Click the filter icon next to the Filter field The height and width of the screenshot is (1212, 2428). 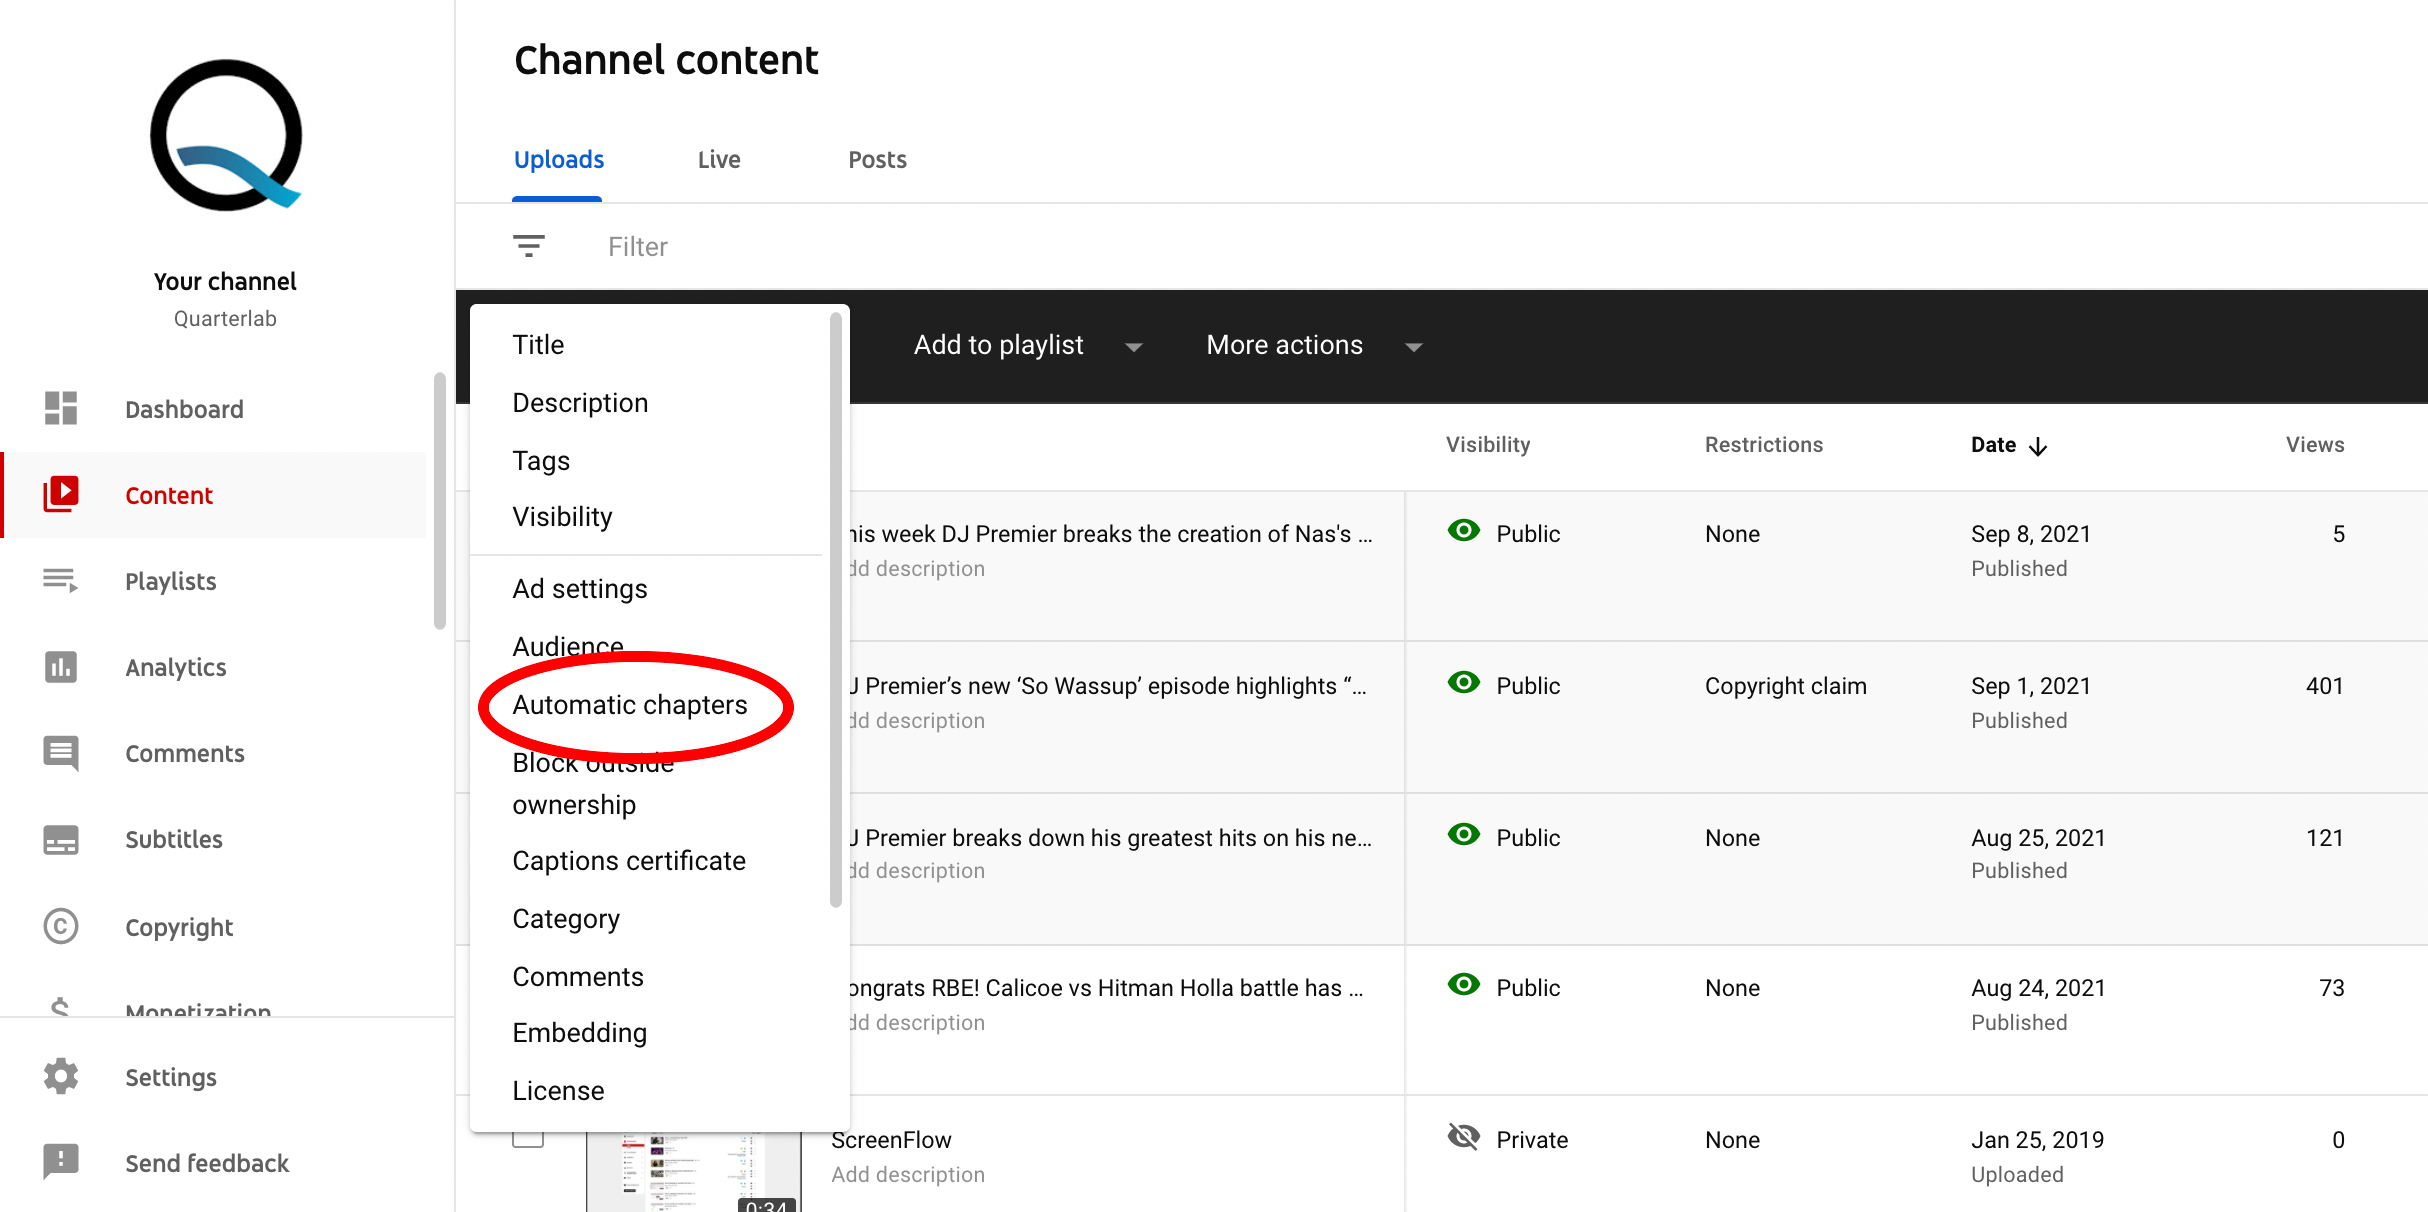click(x=529, y=245)
